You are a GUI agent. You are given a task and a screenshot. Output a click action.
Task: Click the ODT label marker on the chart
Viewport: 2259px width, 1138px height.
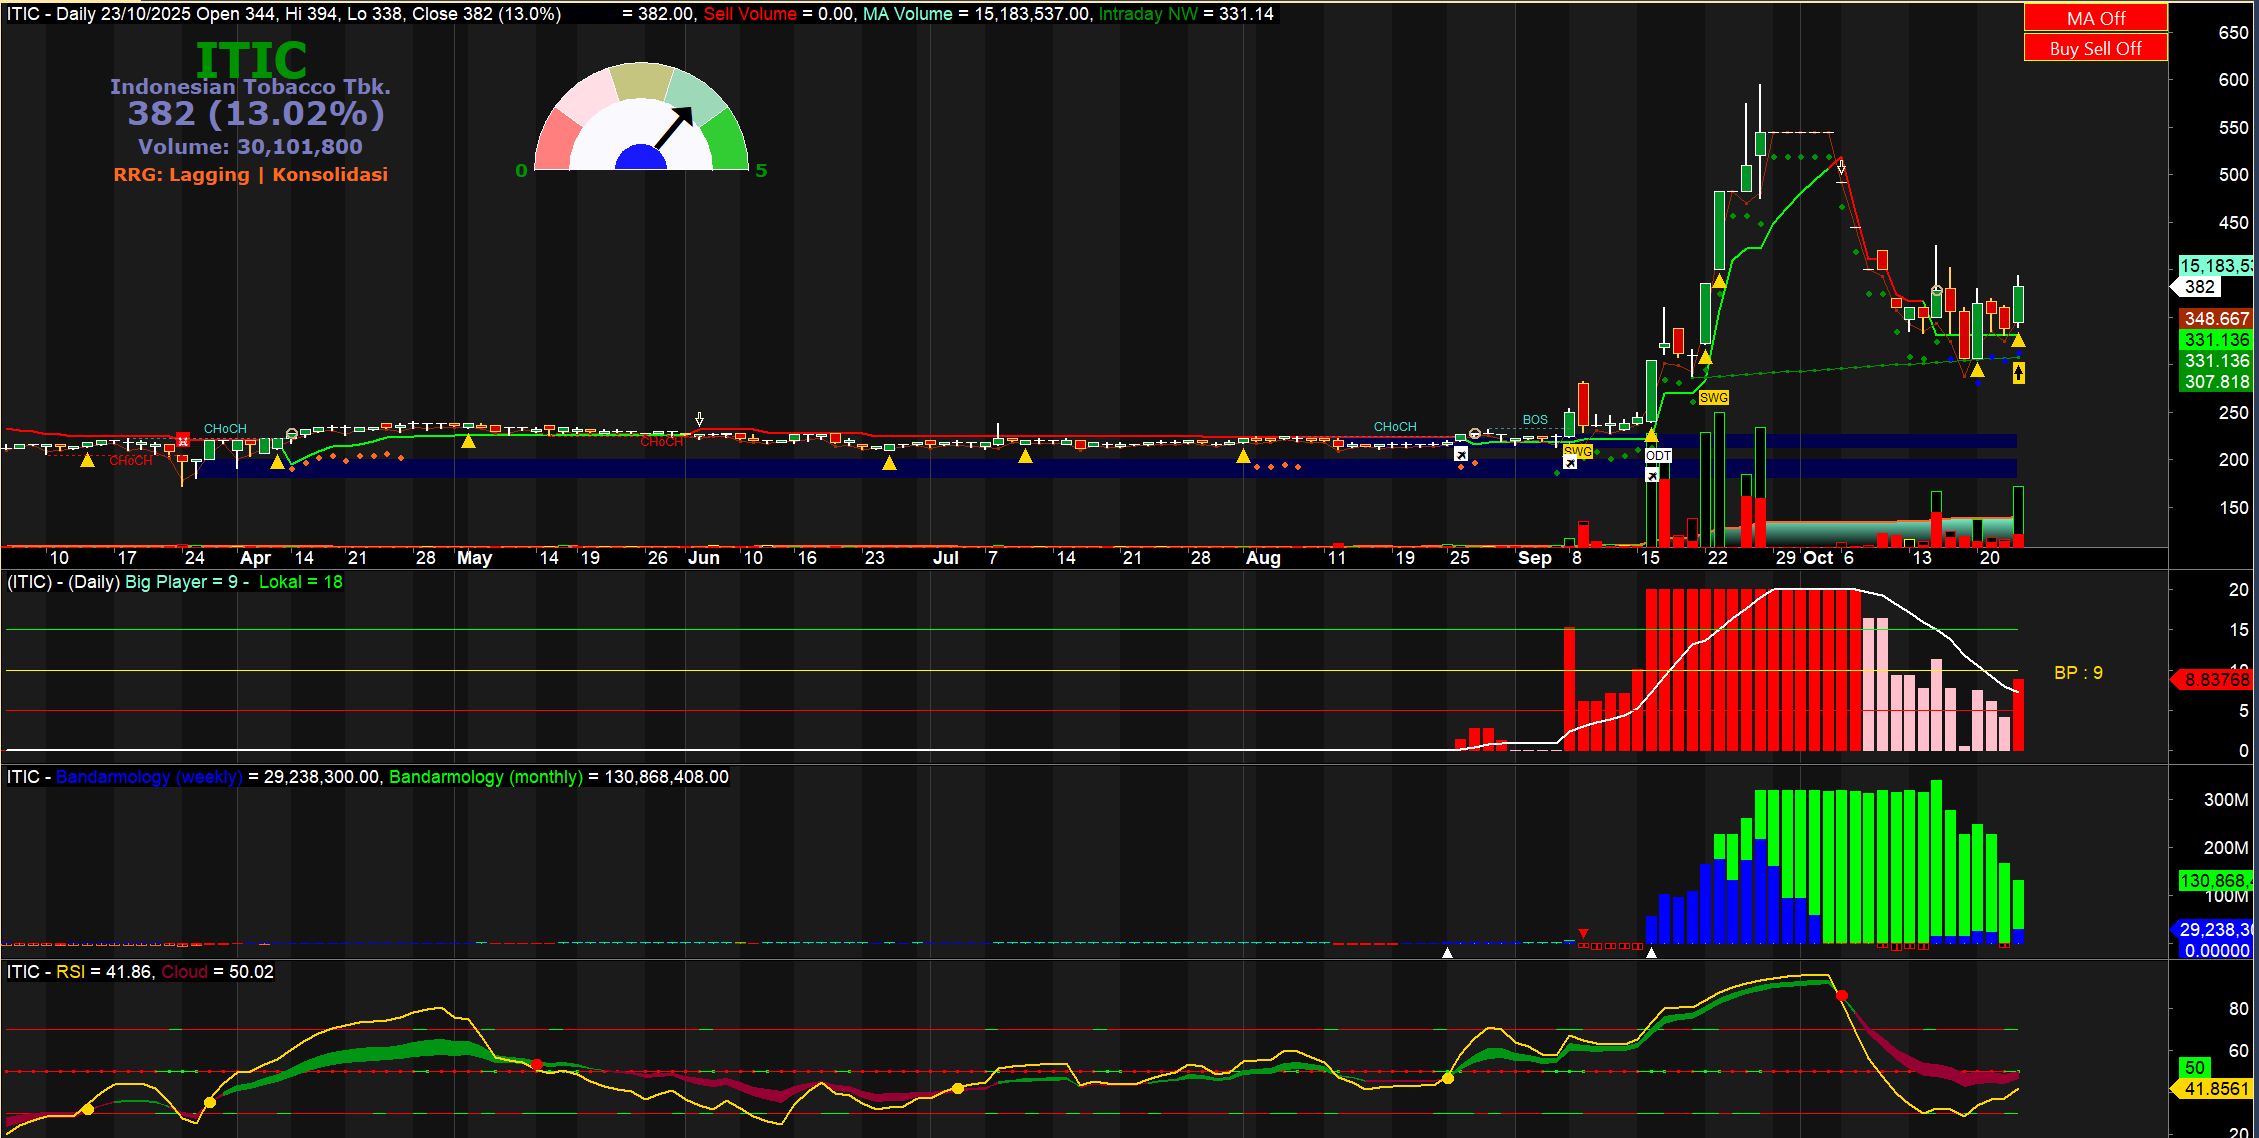[x=1658, y=456]
